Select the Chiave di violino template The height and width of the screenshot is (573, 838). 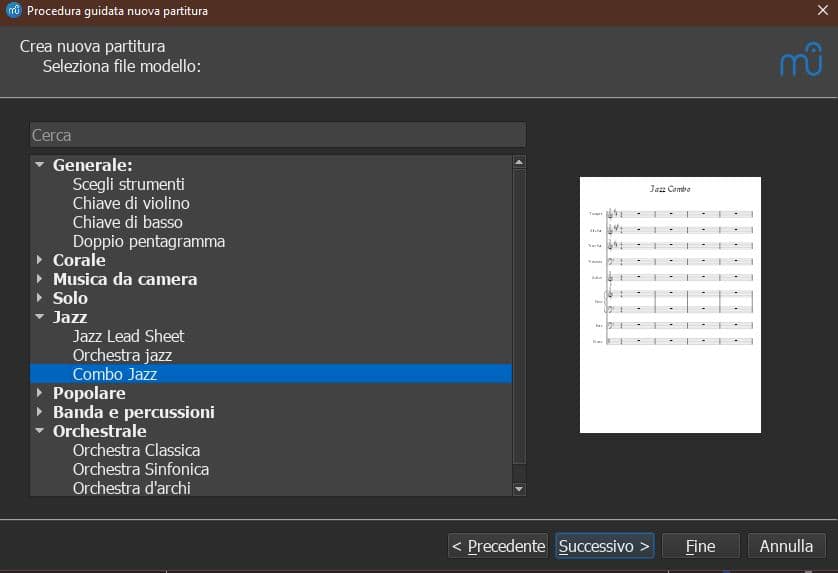(x=131, y=203)
